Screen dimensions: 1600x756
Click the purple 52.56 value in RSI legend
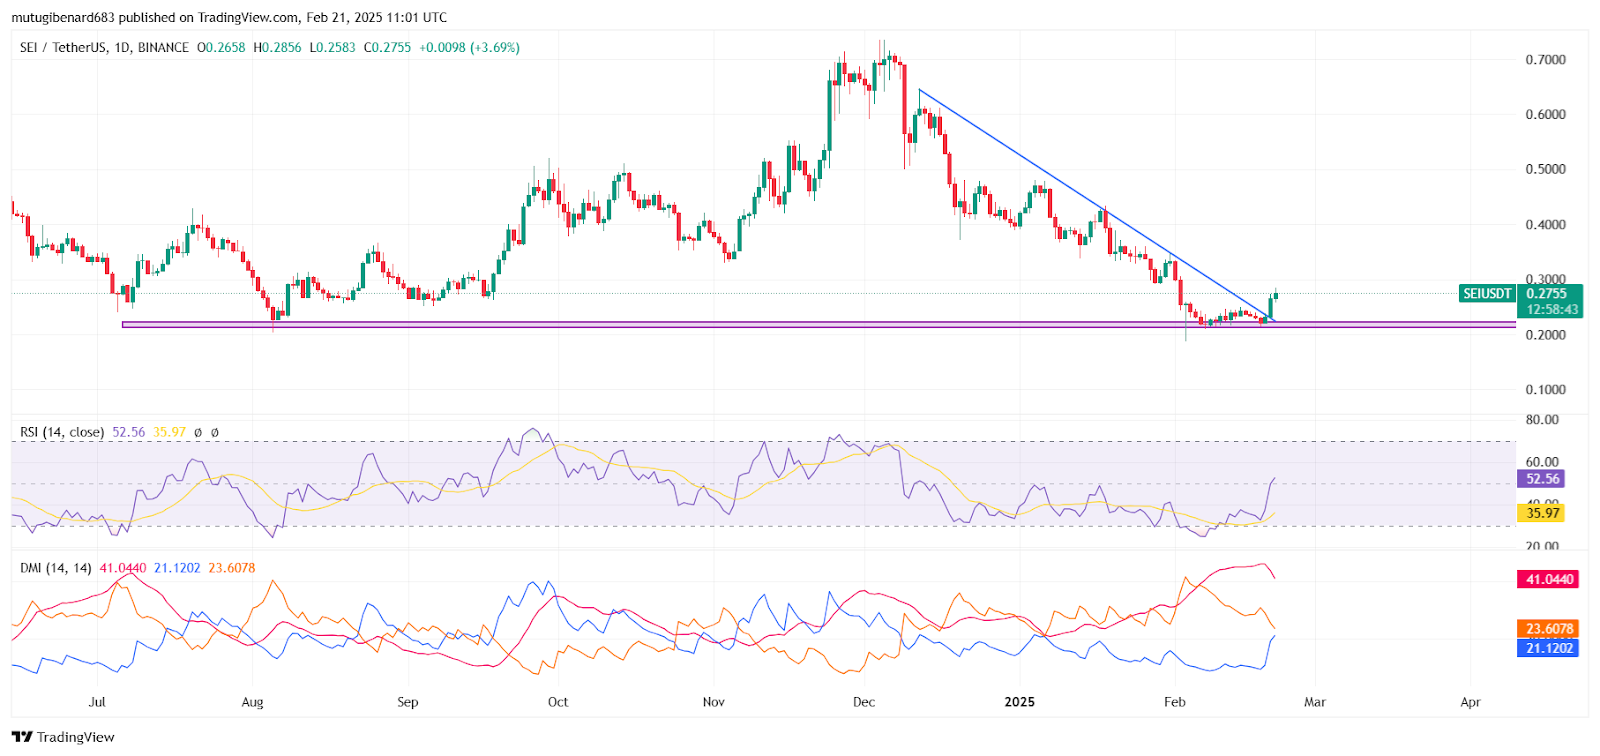pos(129,432)
